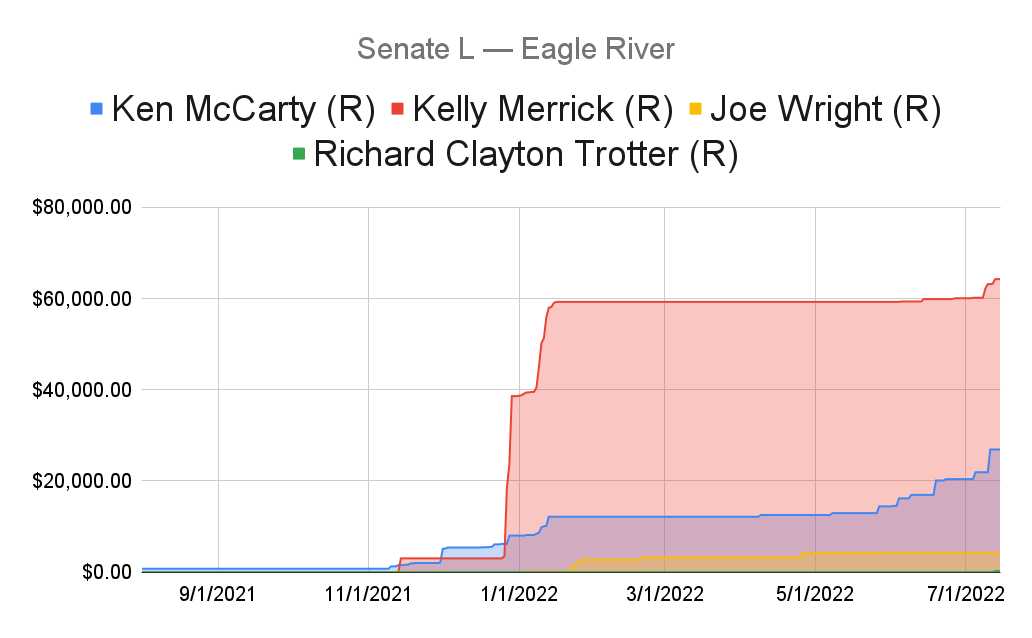The height and width of the screenshot is (638, 1032).
Task: Select Richard Clayton Trotter (R) legend label
Action: tap(526, 155)
